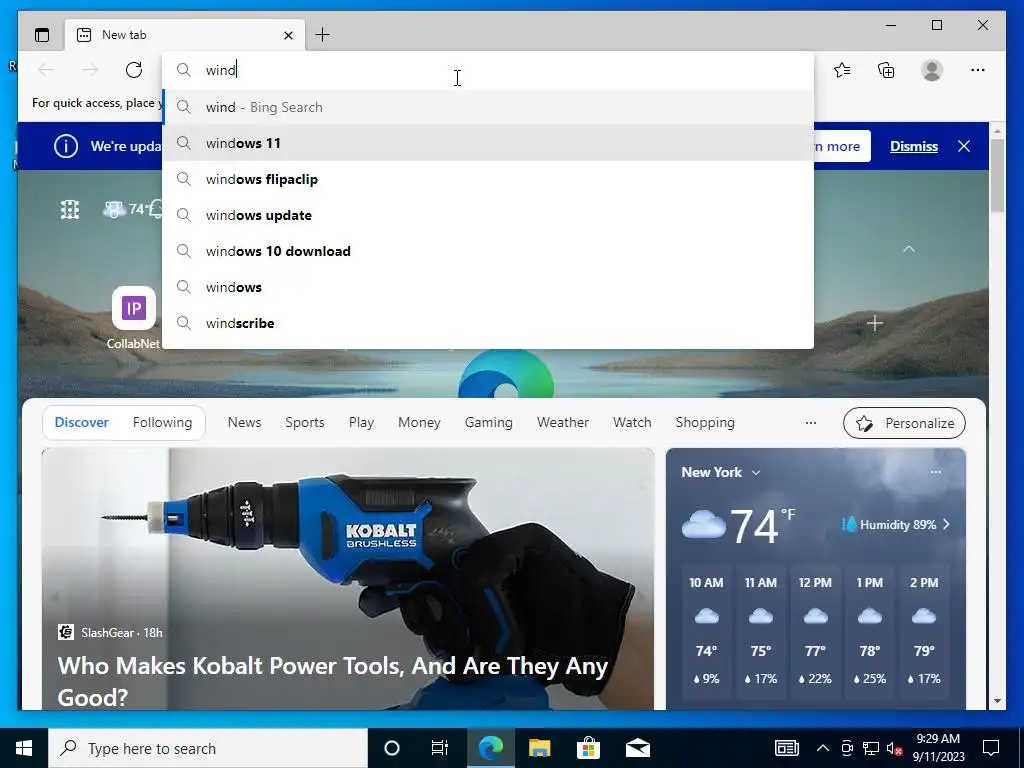Viewport: 1024px width, 768px height.
Task: Open the clock showing 9:29 AM
Action: point(938,748)
